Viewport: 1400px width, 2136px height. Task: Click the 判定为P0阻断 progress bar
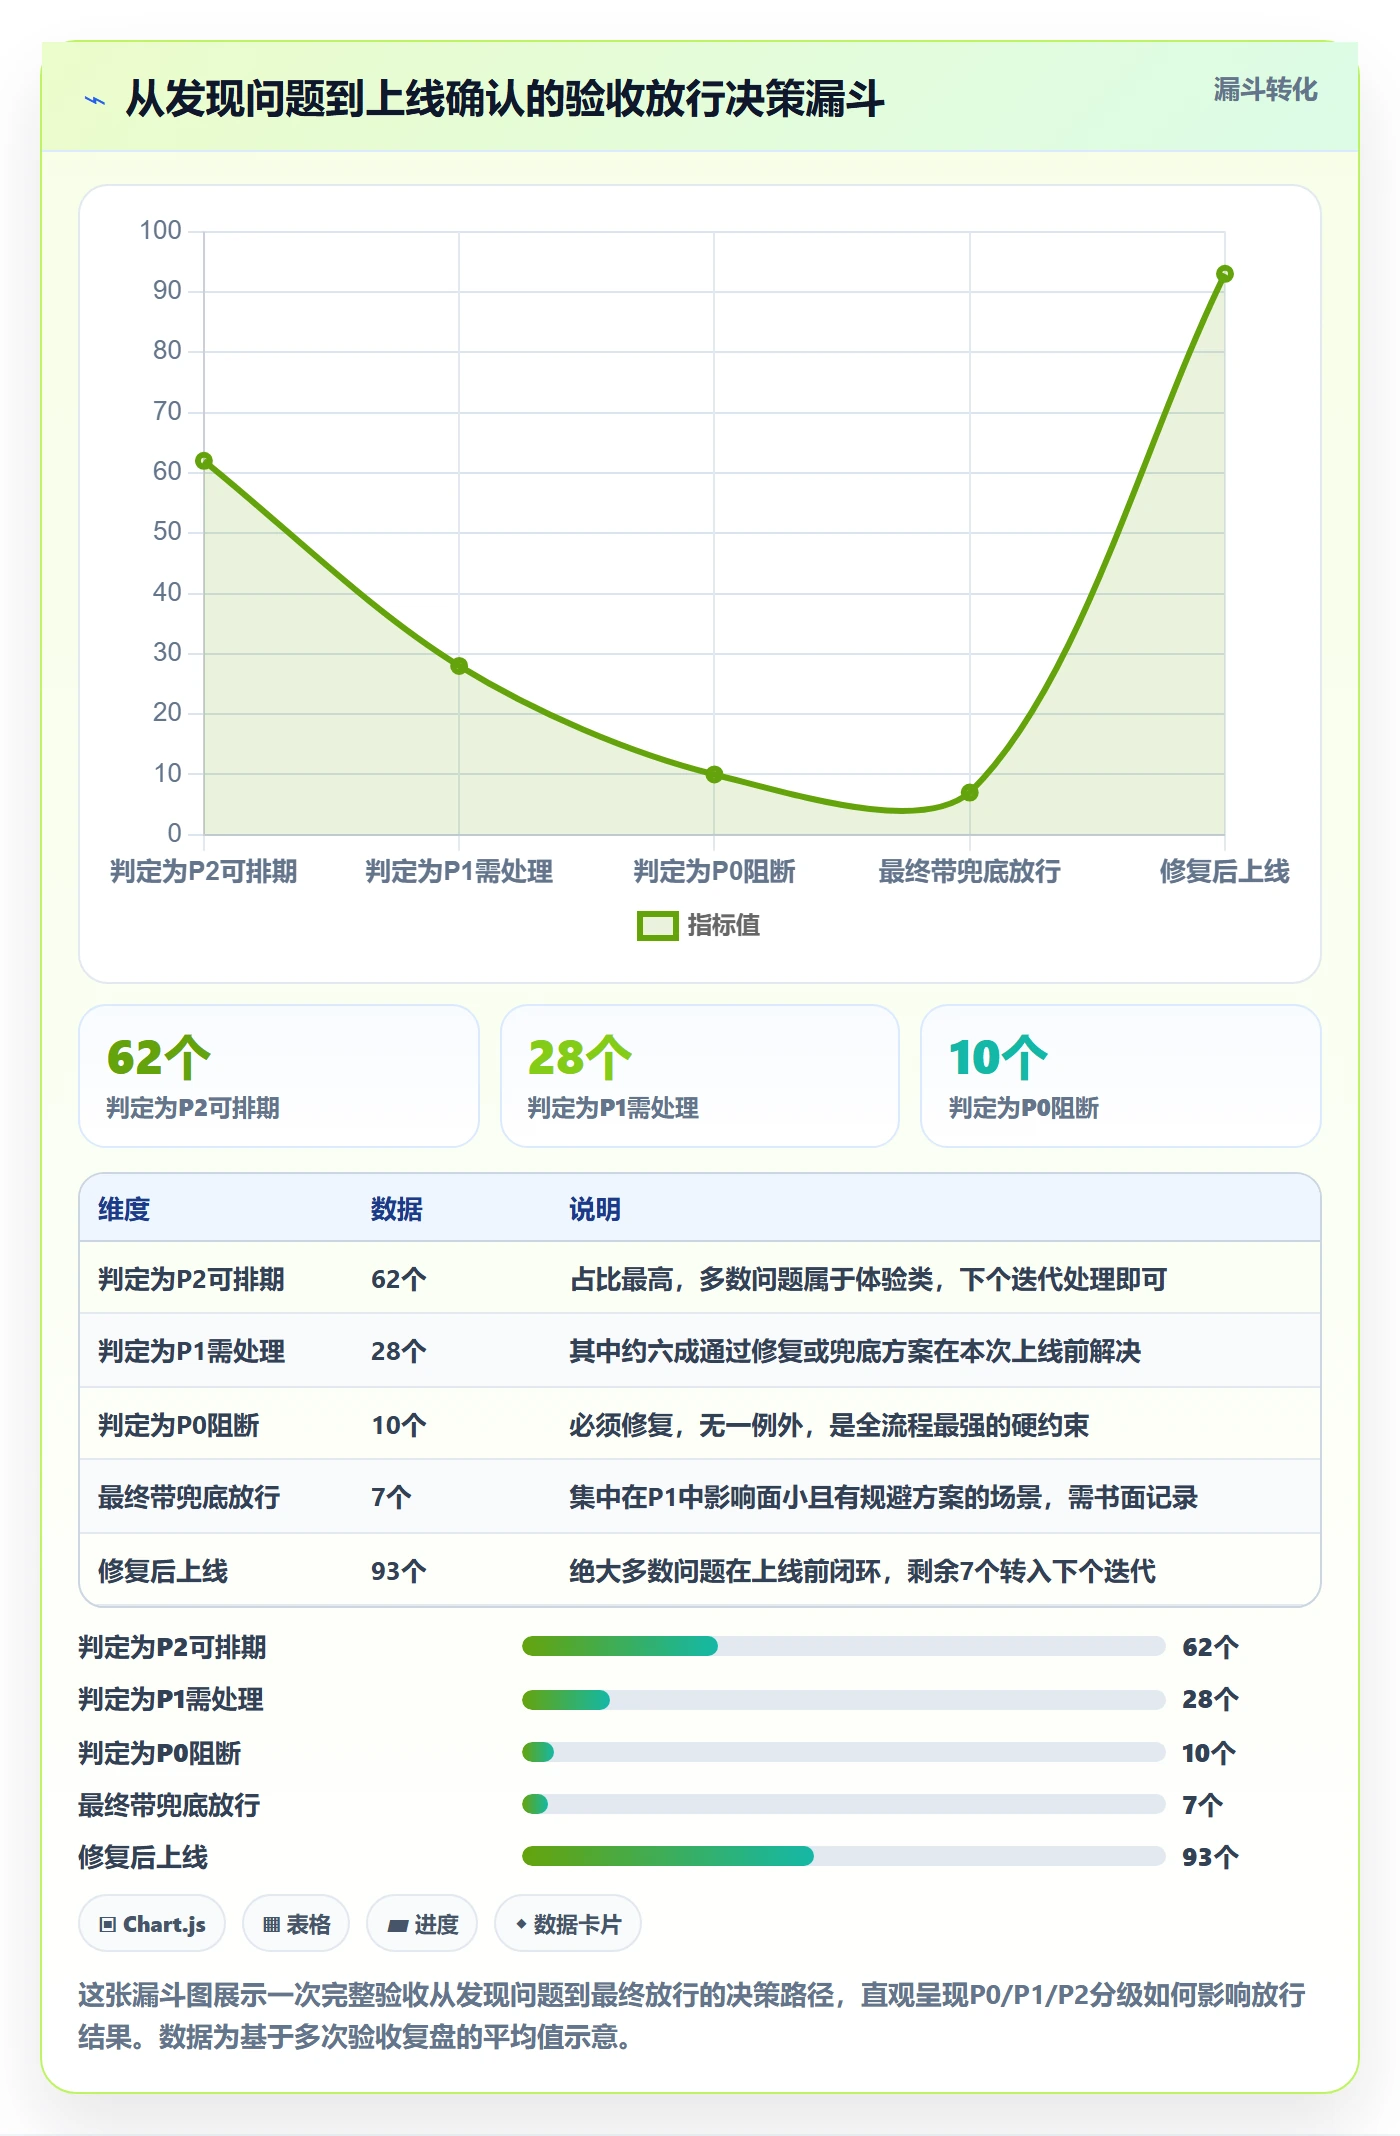pyautogui.click(x=844, y=1752)
